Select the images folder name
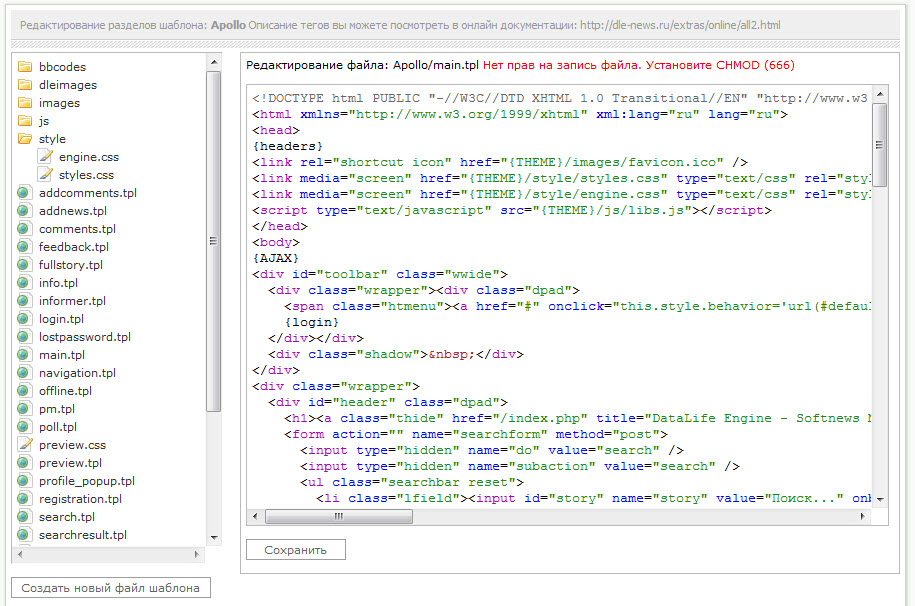 (x=60, y=103)
